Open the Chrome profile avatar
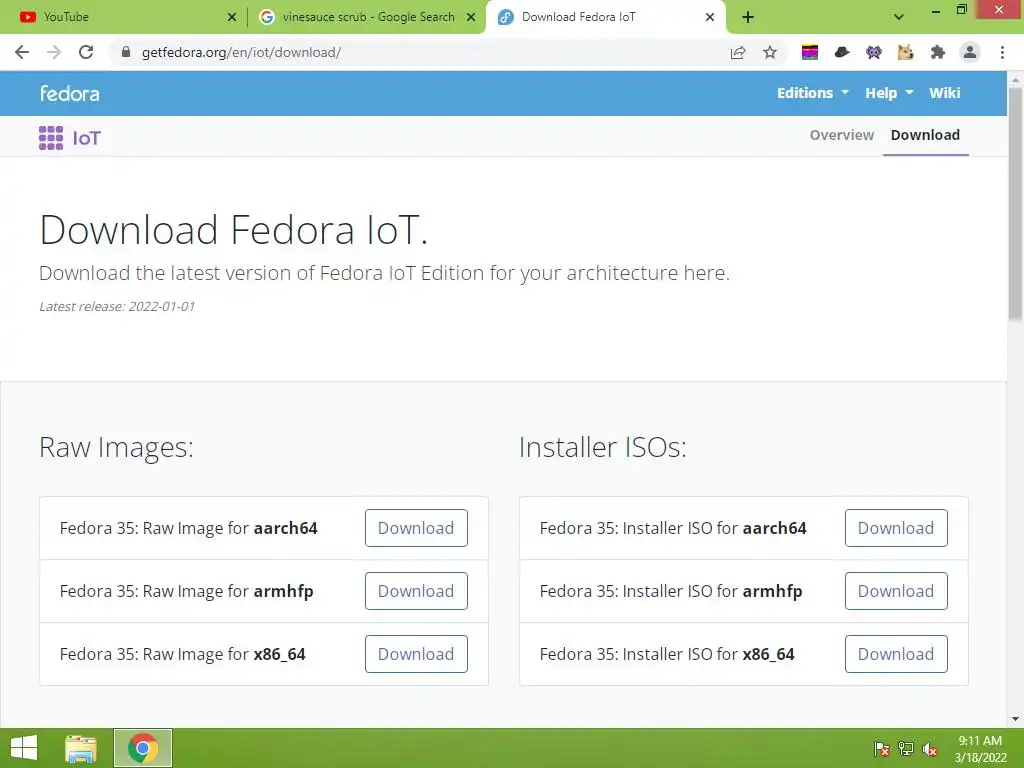Image resolution: width=1024 pixels, height=768 pixels. 970,52
